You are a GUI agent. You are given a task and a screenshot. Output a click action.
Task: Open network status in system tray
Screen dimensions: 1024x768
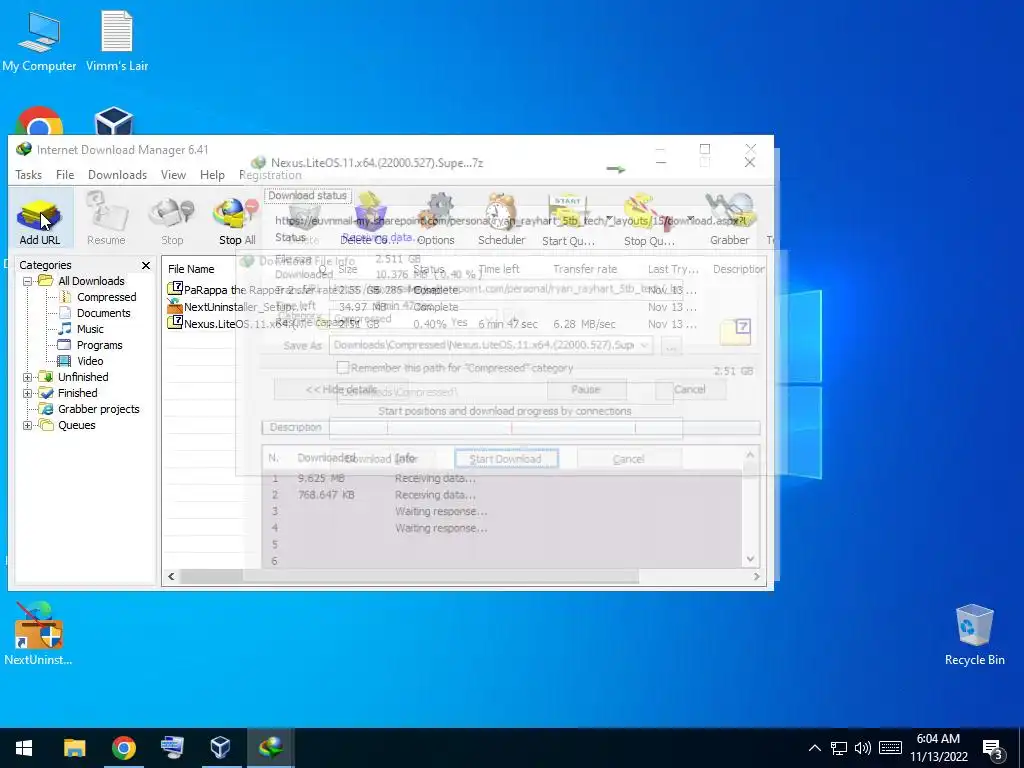pos(839,748)
